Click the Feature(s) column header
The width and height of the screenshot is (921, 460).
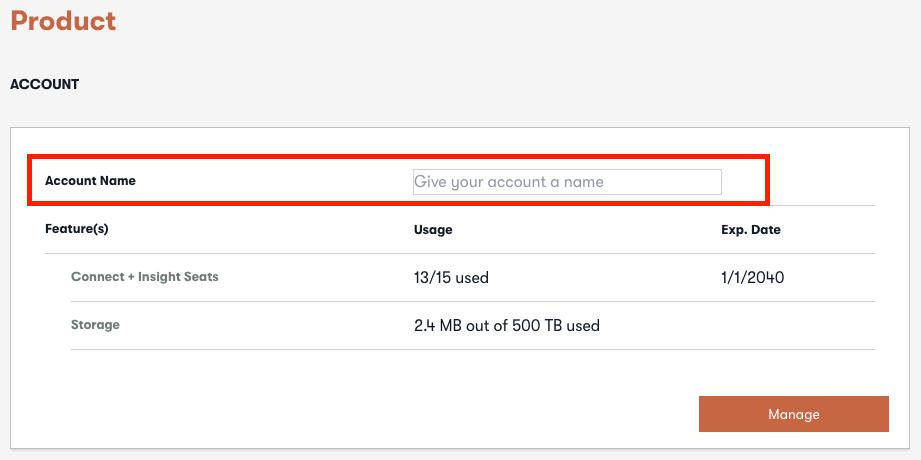coord(76,229)
